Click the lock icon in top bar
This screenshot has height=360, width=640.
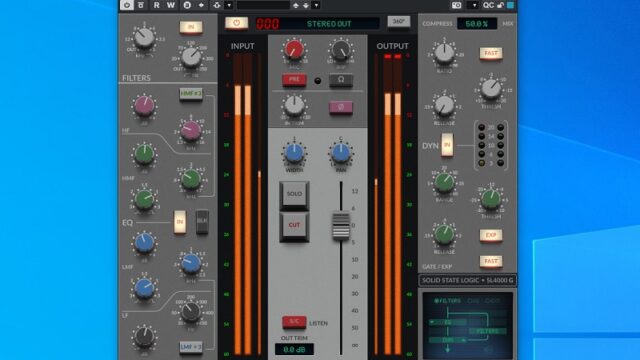(501, 5)
